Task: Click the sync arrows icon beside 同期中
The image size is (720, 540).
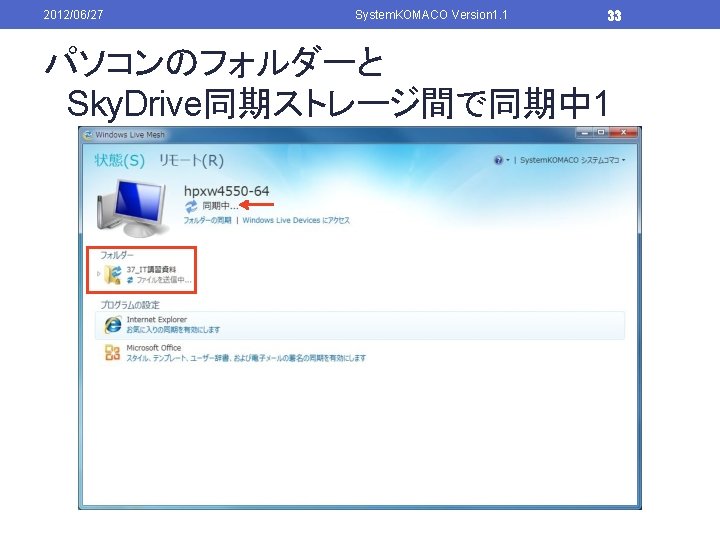Action: click(191, 206)
